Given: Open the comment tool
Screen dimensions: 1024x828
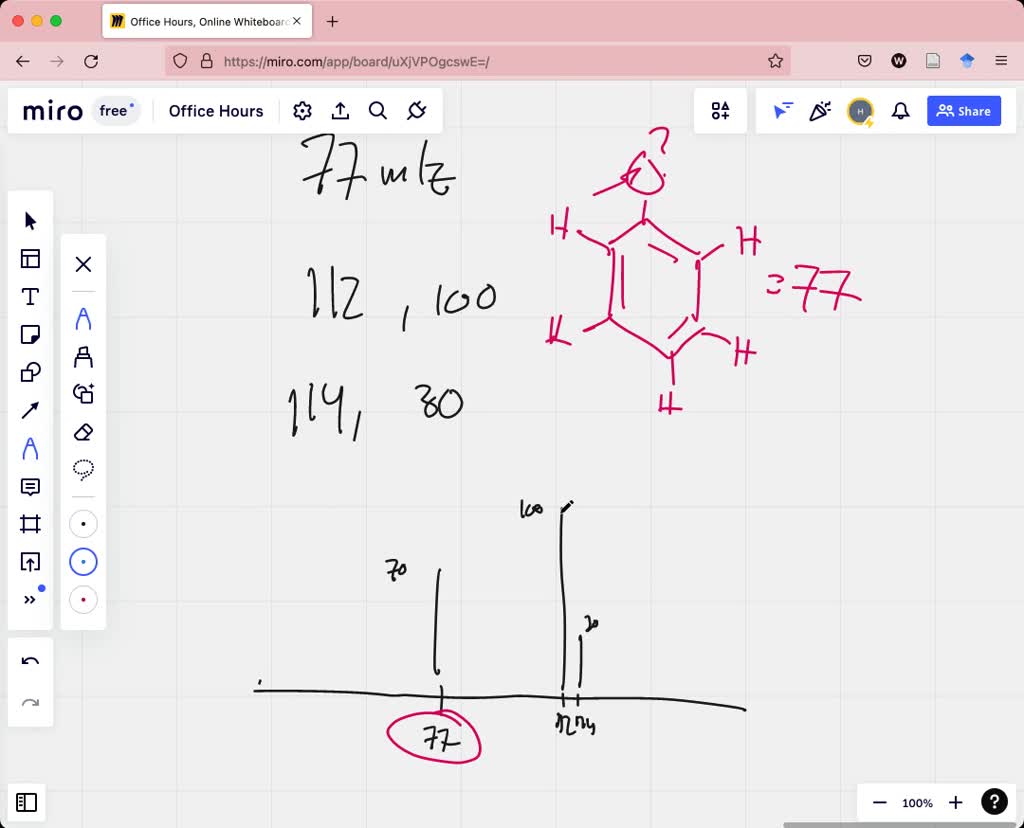Looking at the screenshot, I should (x=30, y=486).
